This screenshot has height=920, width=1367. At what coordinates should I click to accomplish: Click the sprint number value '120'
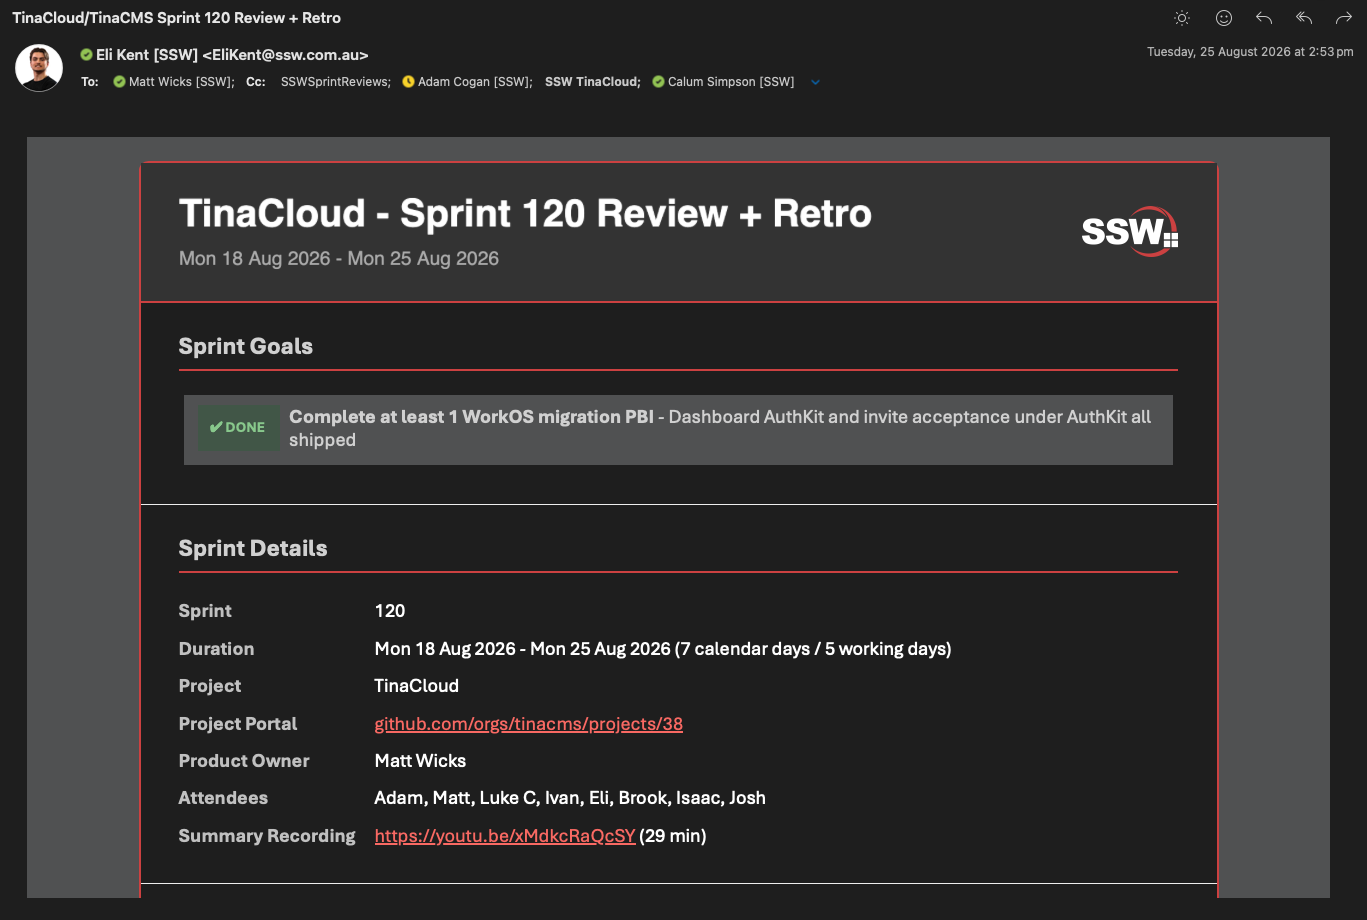click(x=390, y=611)
